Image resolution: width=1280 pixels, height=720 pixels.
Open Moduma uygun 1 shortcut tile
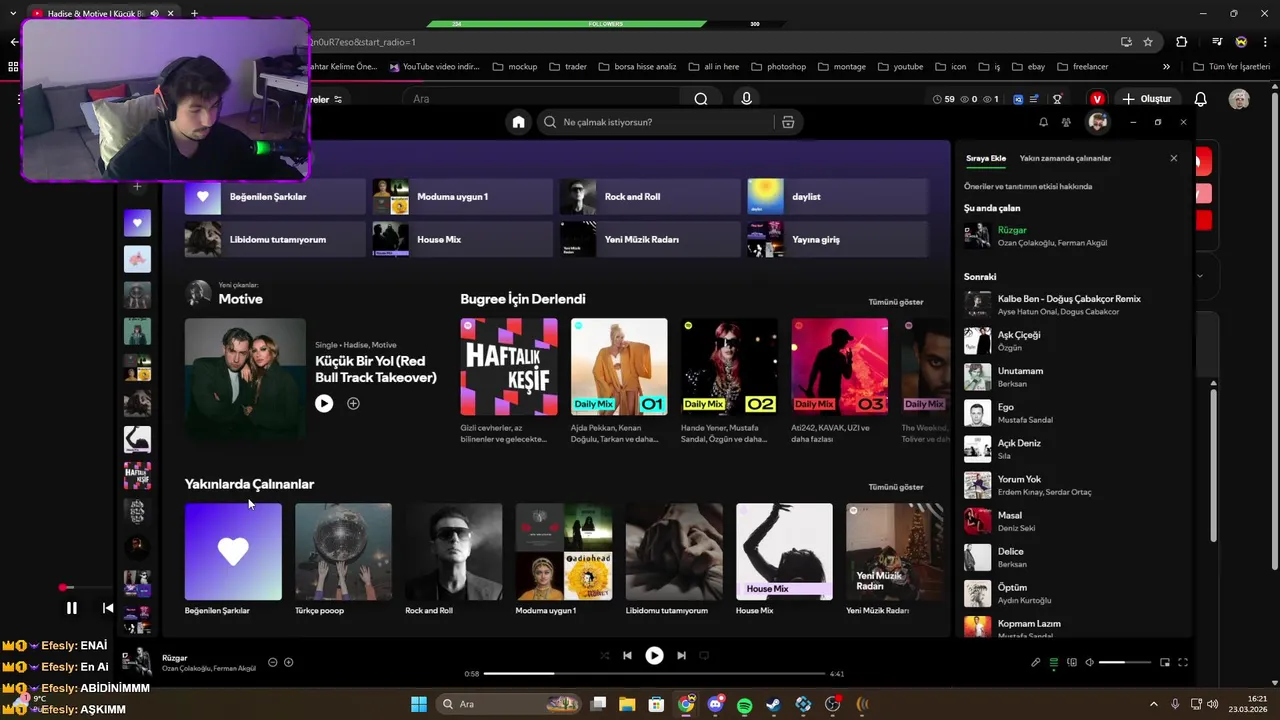(x=463, y=197)
